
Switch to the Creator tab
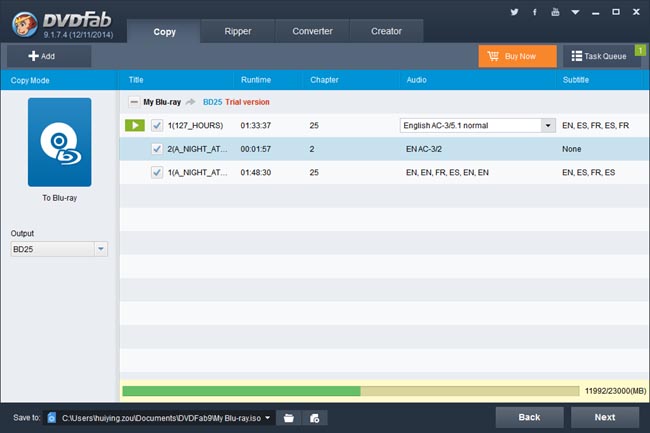tap(386, 31)
